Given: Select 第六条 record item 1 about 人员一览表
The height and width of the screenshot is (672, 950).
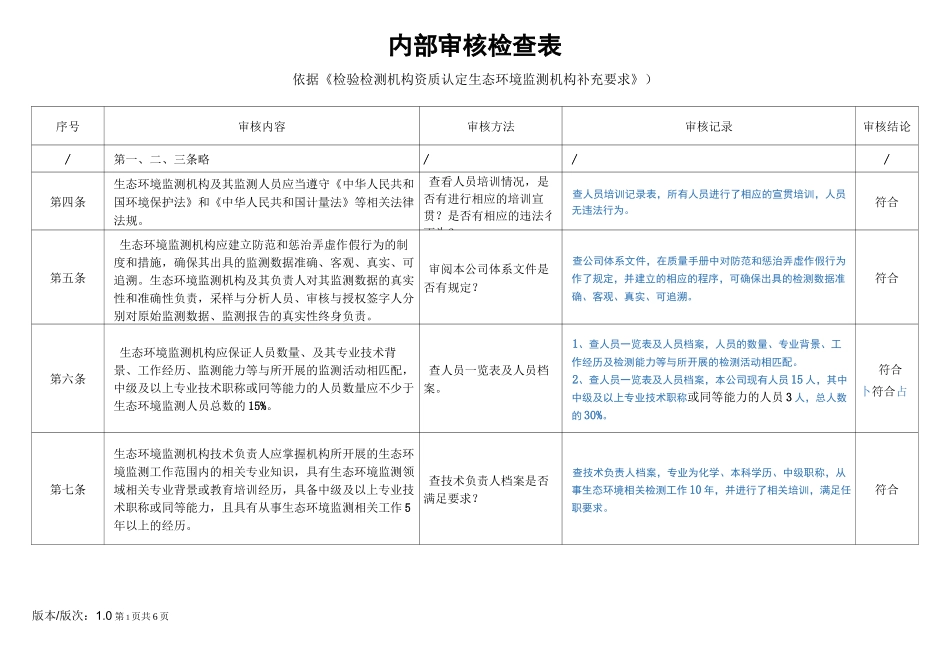Looking at the screenshot, I should tap(706, 353).
